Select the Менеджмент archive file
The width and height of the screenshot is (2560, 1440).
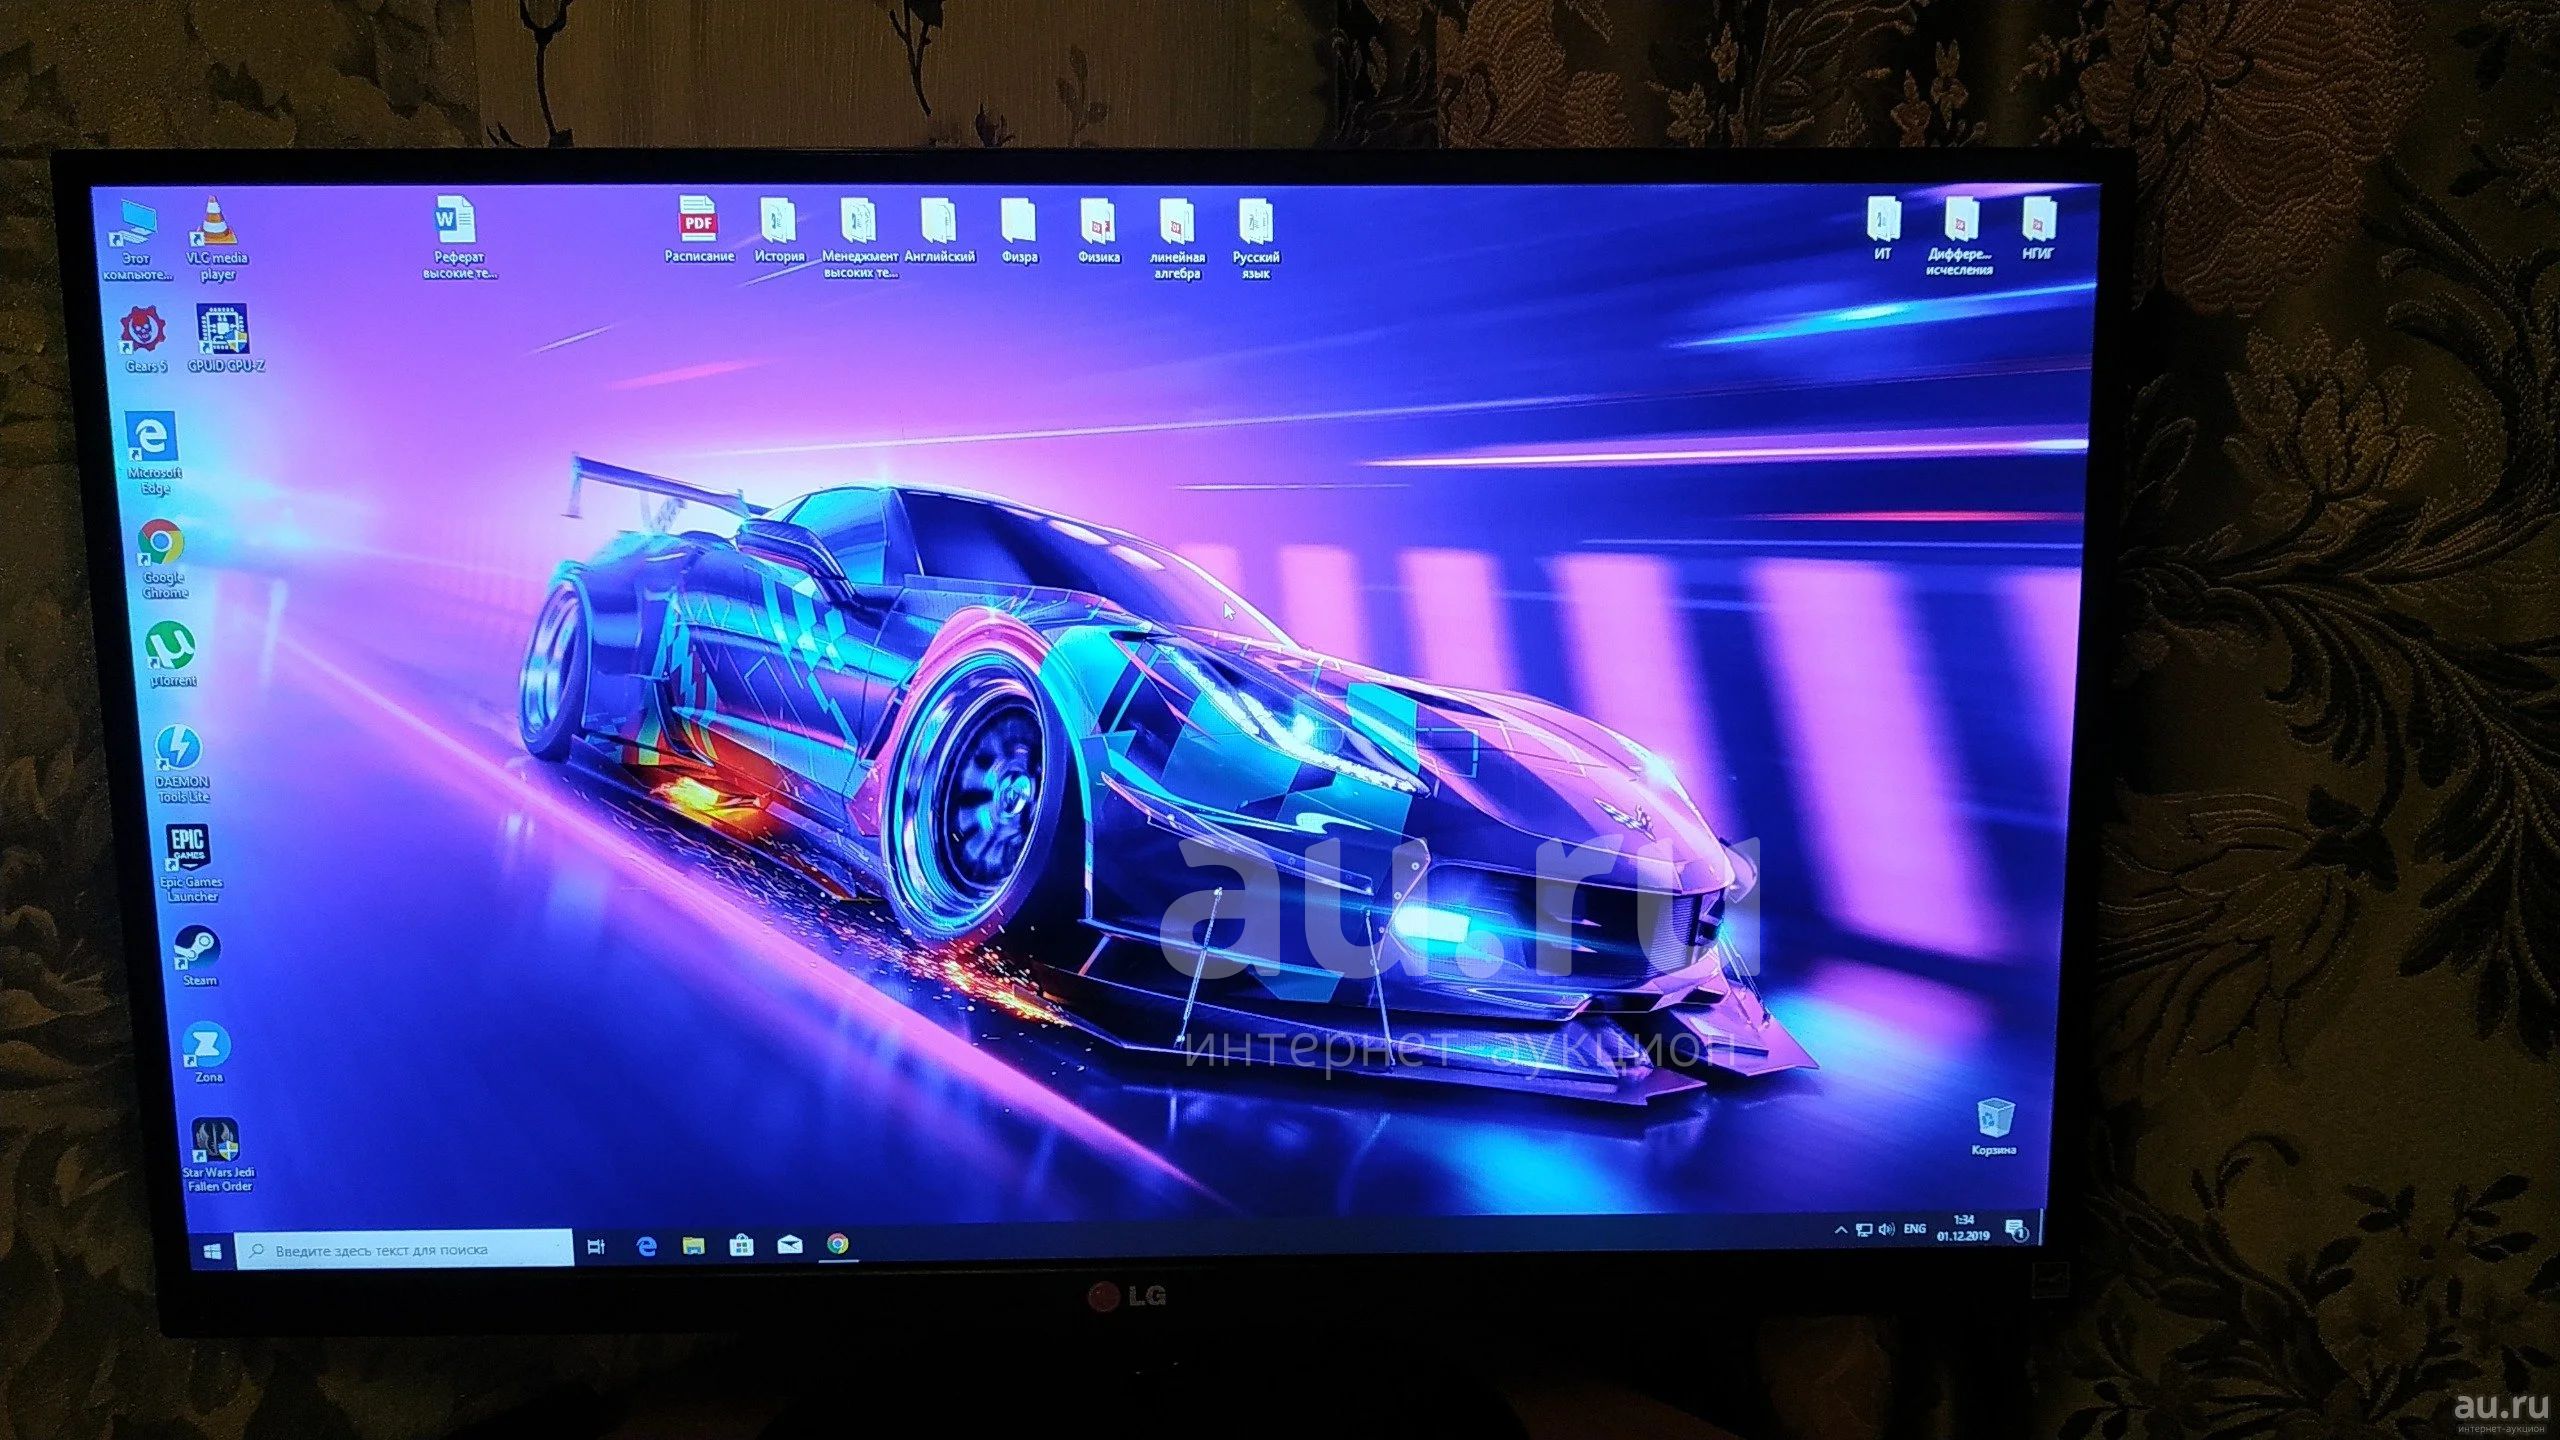pos(859,237)
